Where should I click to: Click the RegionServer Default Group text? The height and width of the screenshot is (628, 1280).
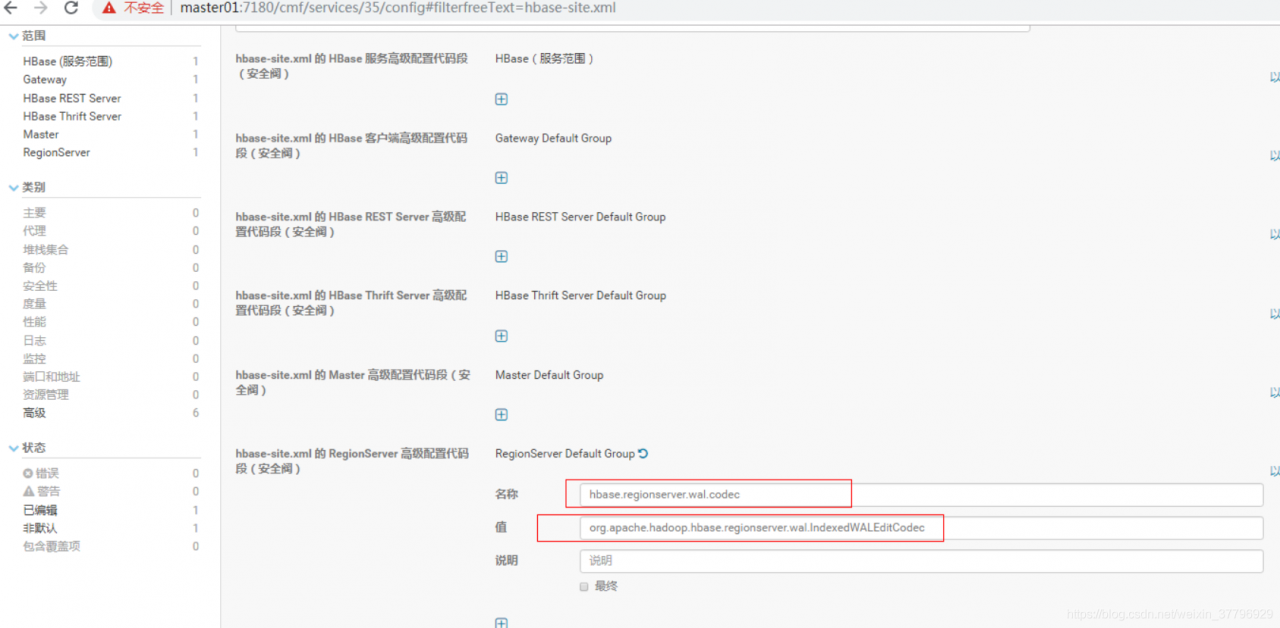565,454
